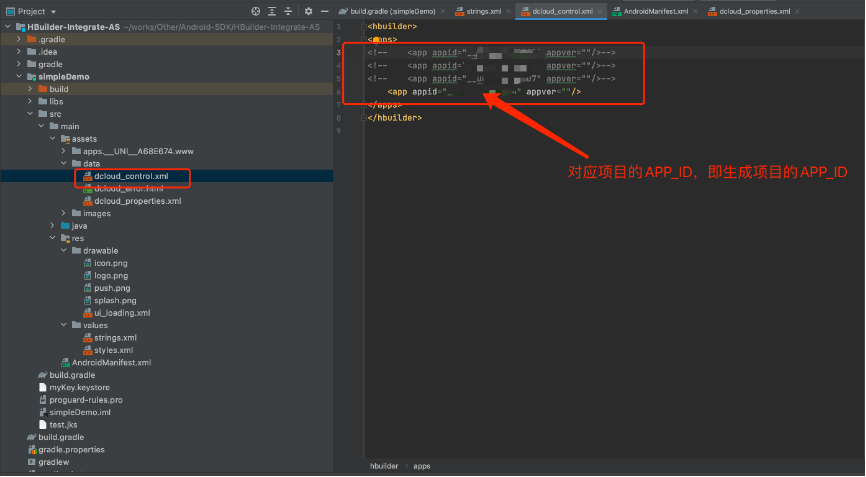This screenshot has height=477, width=866.
Task: Expand the java folder
Action: (52, 225)
